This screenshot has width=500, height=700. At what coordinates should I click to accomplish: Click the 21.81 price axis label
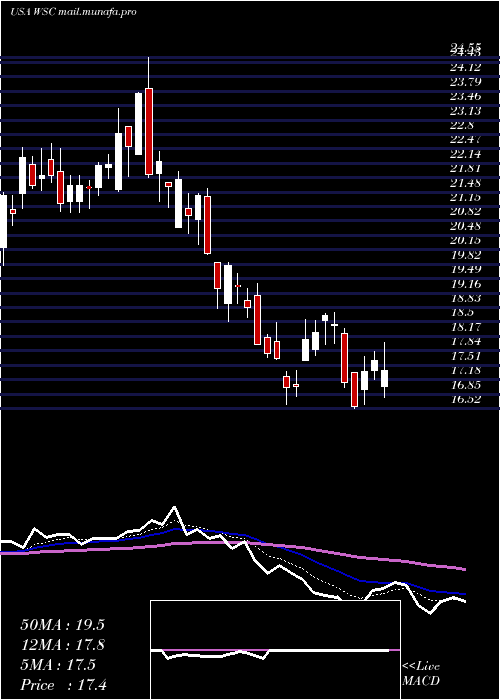tap(465, 168)
